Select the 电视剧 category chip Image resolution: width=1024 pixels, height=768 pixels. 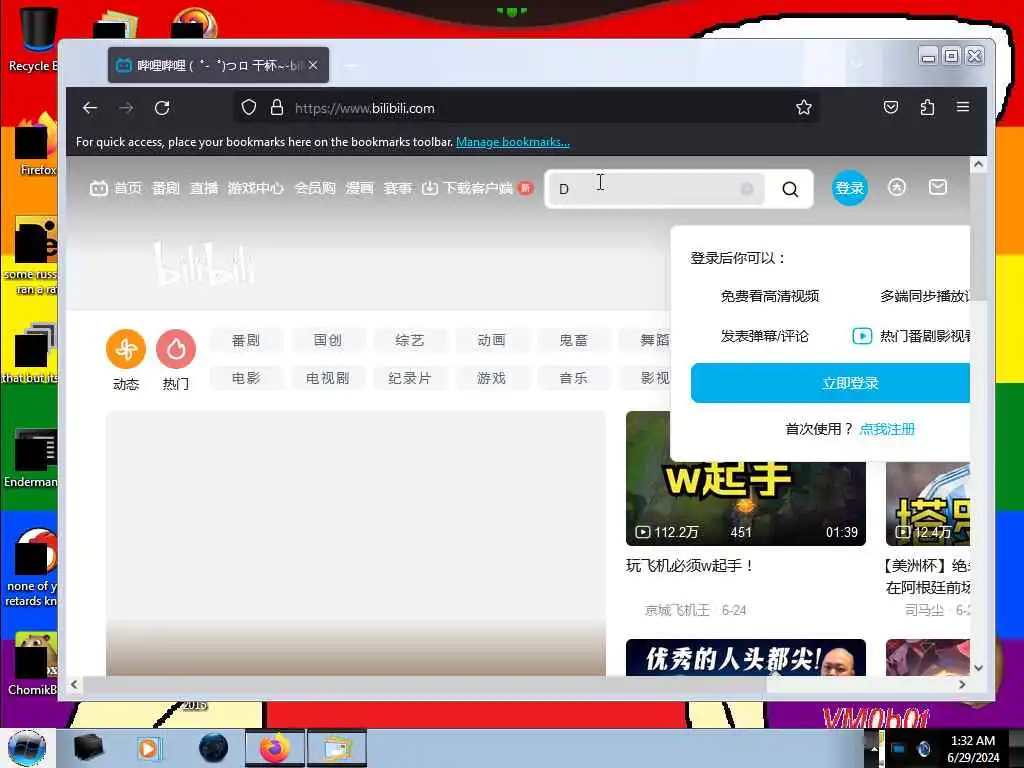[328, 378]
